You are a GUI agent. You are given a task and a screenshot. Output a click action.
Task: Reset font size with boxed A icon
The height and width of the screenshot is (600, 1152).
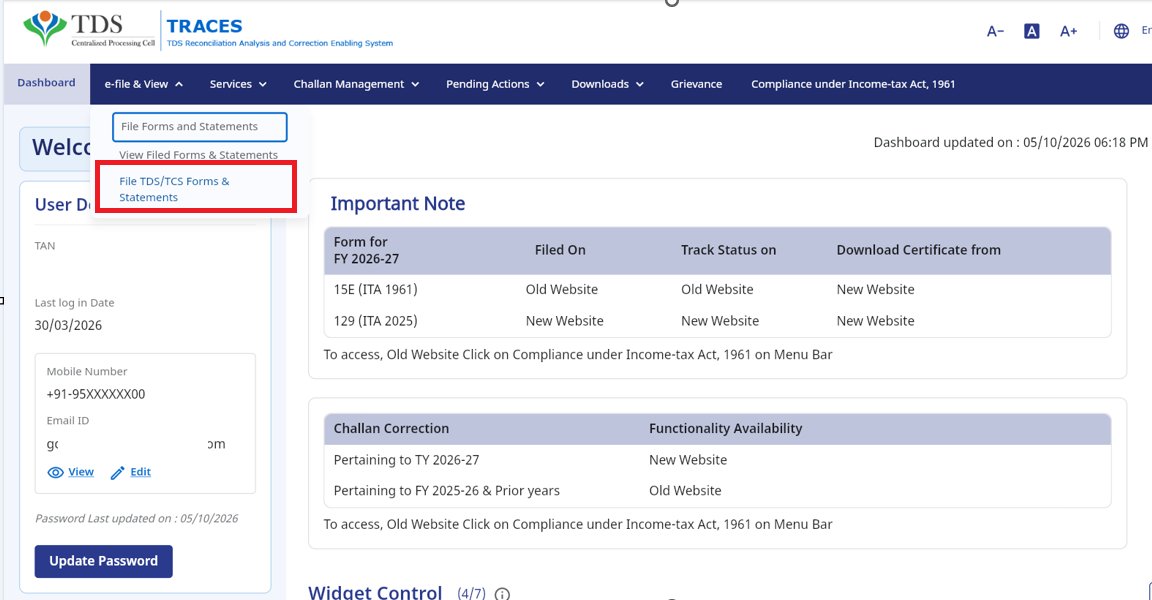point(1032,31)
